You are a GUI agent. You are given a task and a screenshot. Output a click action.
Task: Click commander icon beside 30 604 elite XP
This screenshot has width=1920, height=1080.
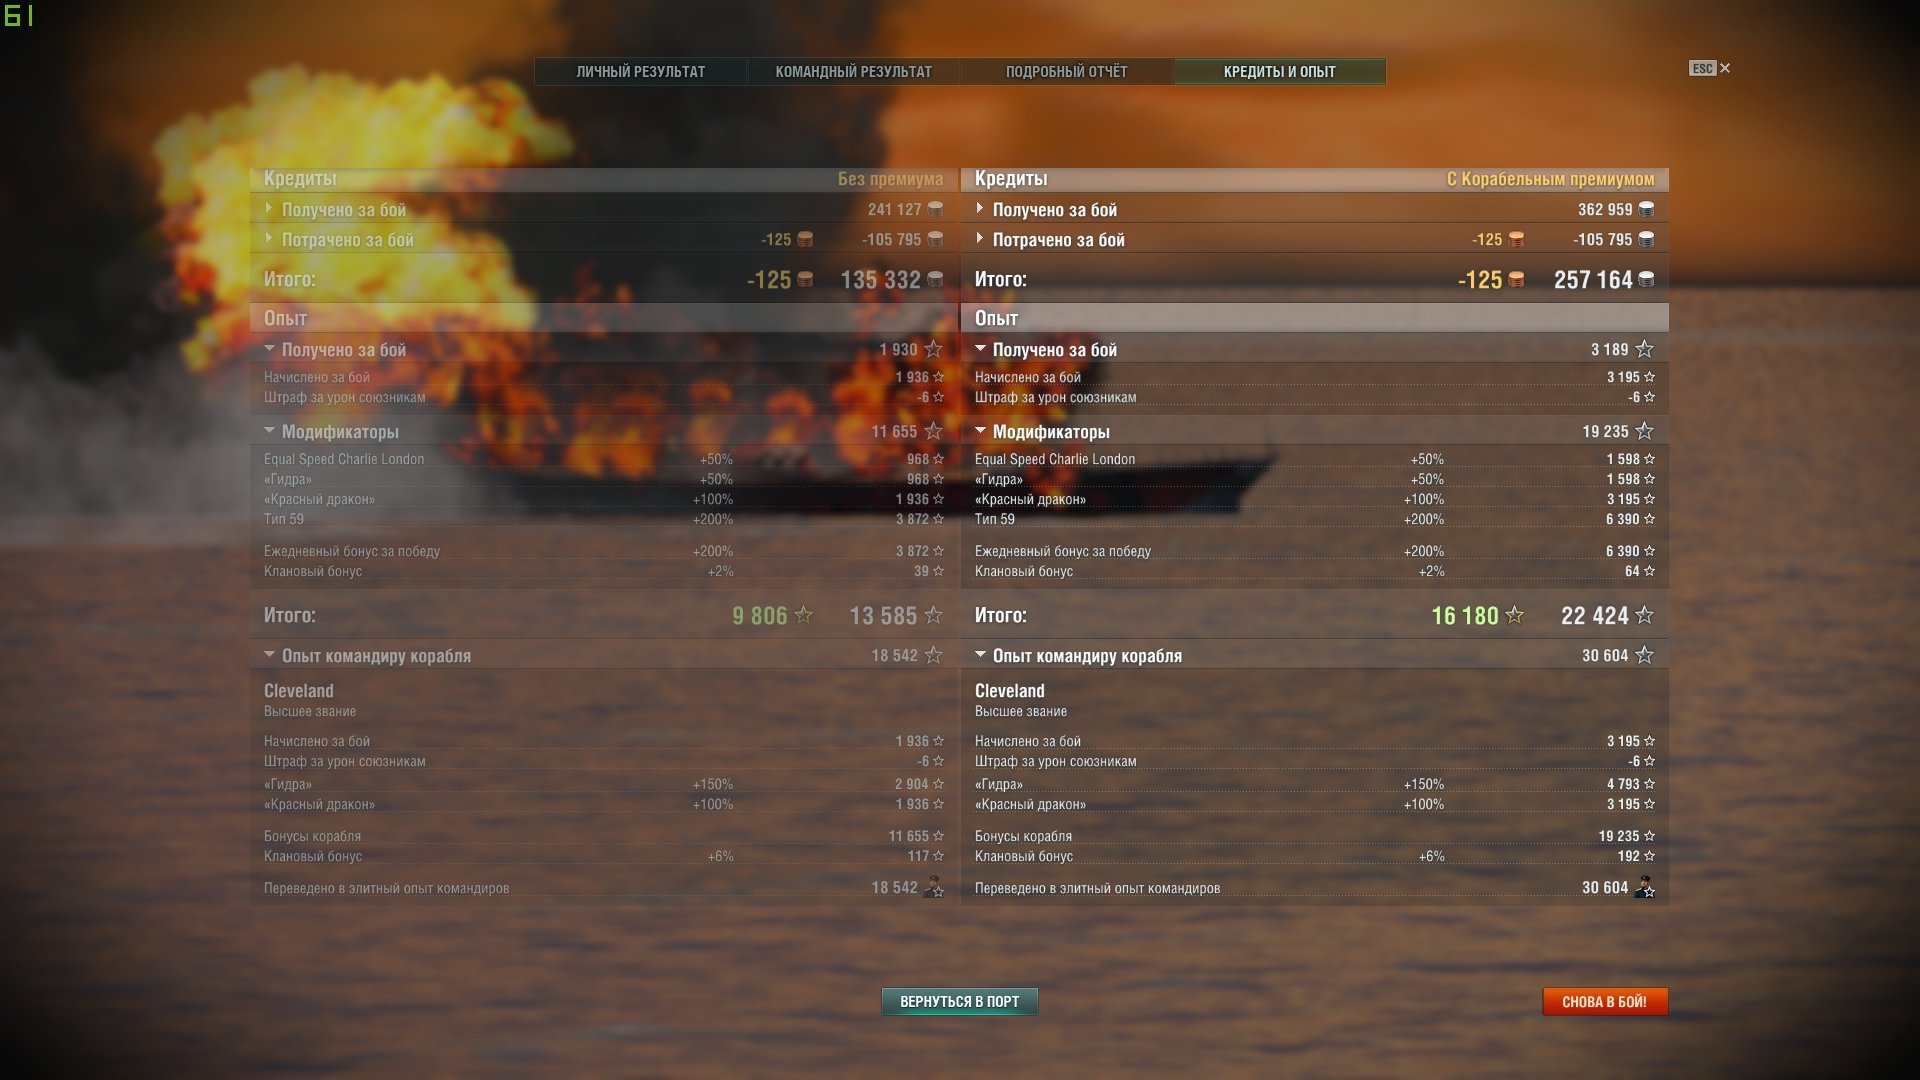(1644, 887)
